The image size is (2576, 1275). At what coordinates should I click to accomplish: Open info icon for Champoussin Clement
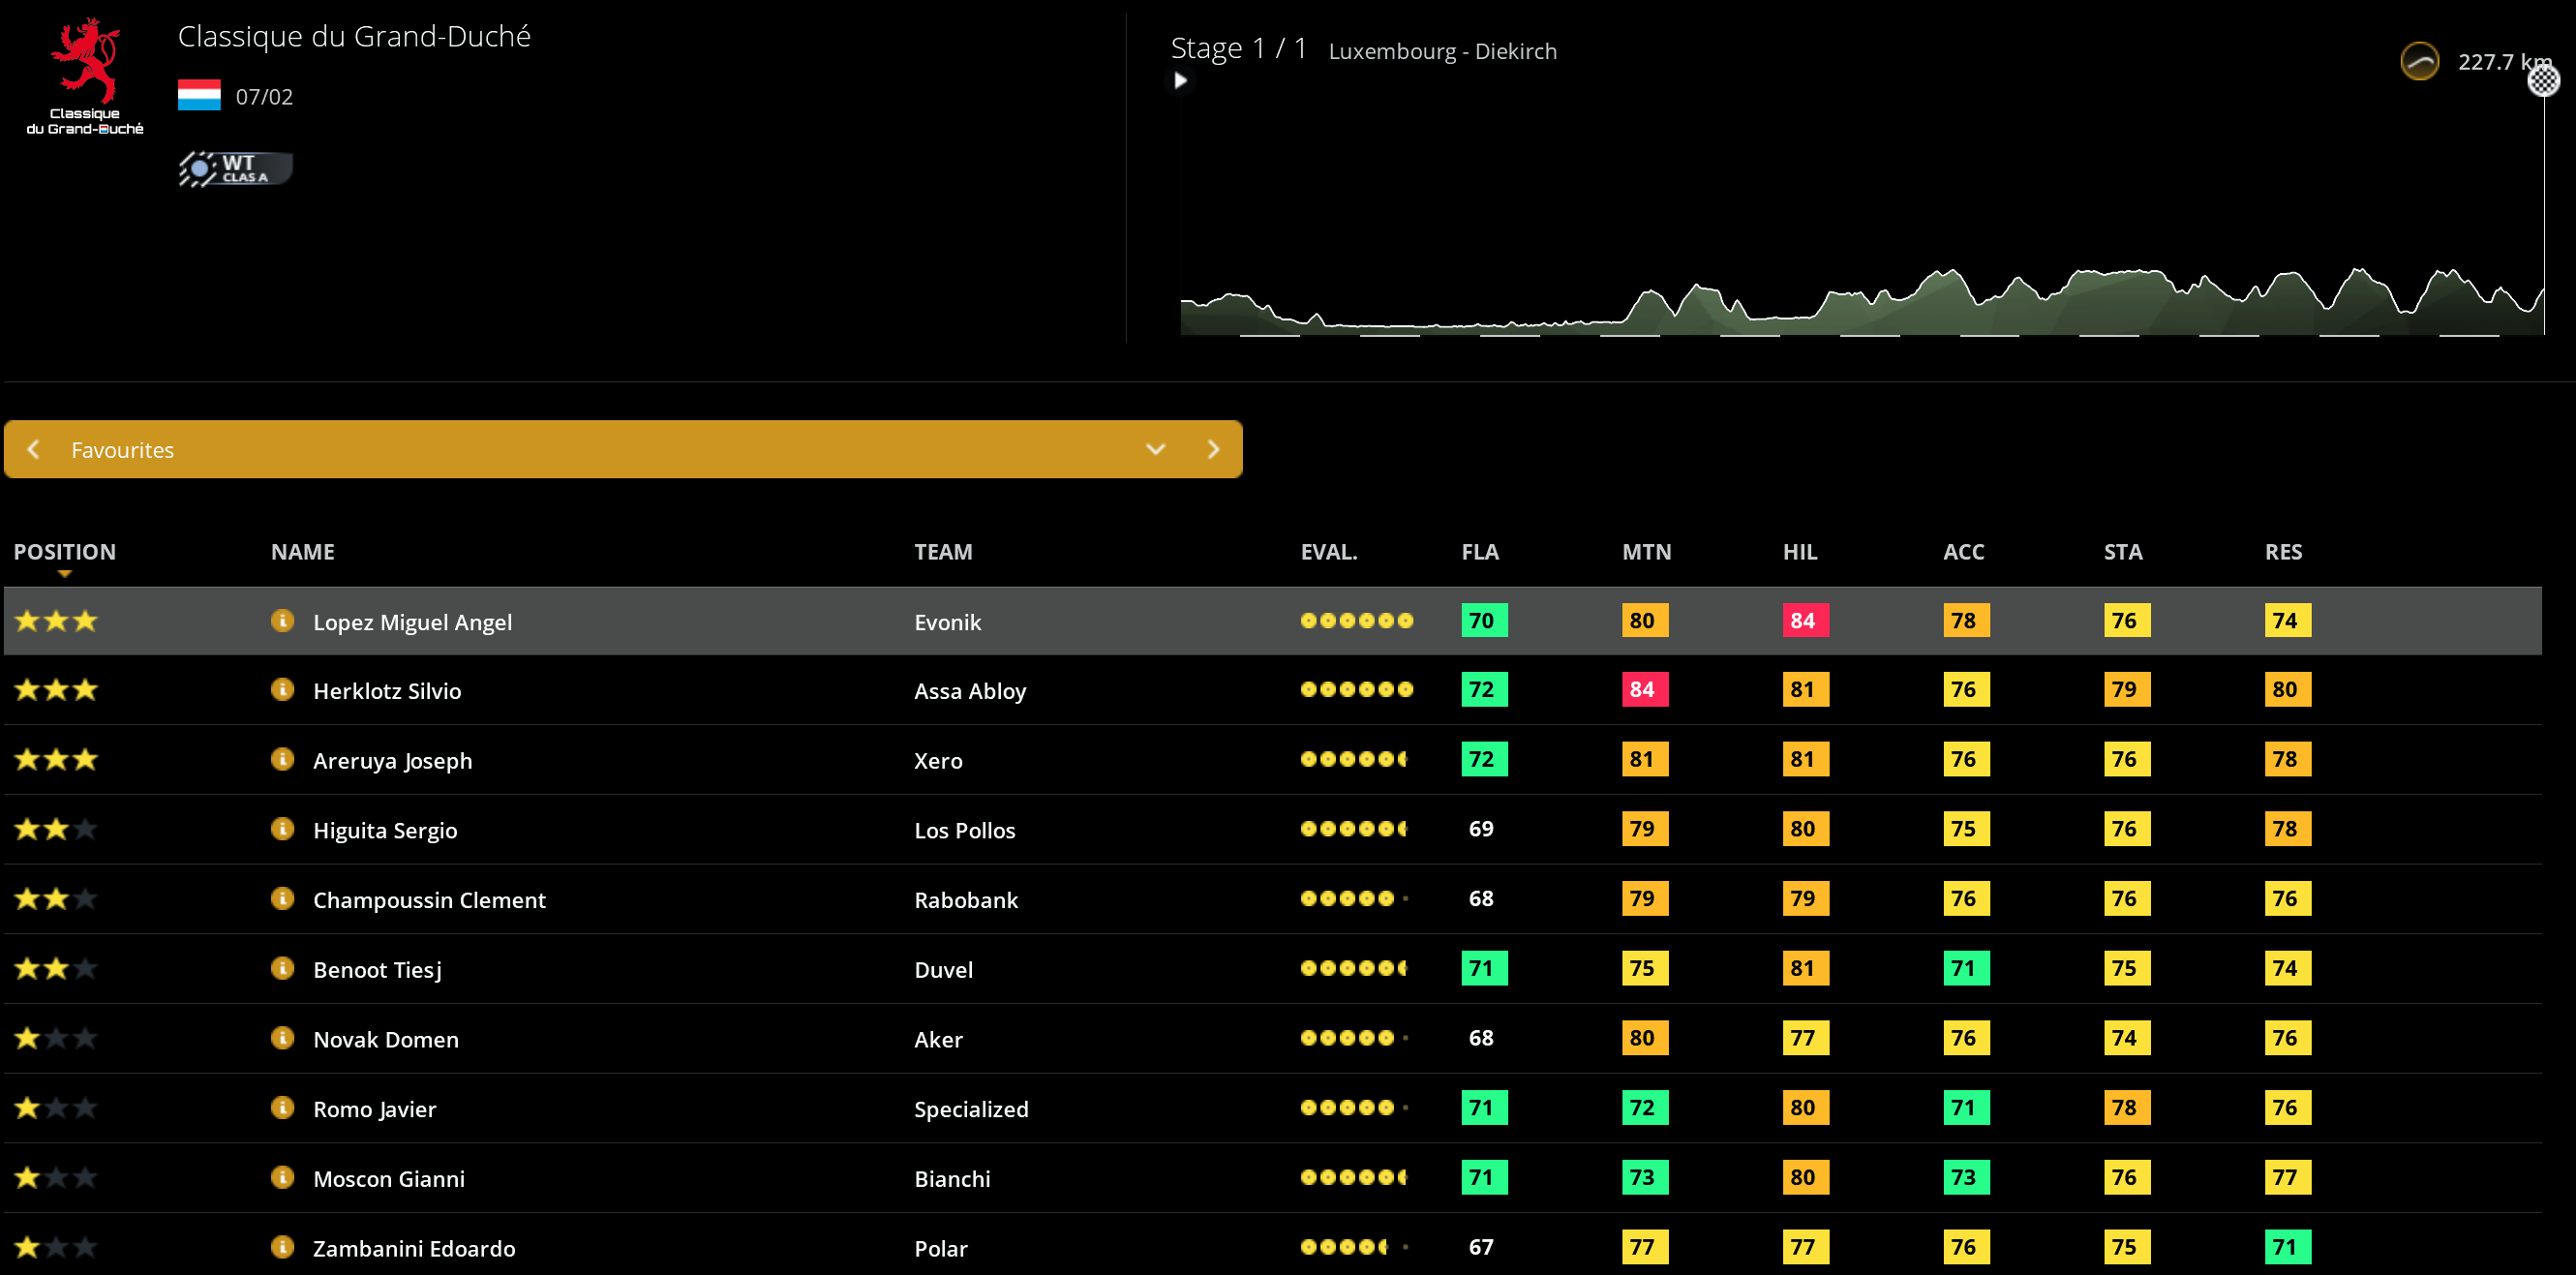click(282, 899)
